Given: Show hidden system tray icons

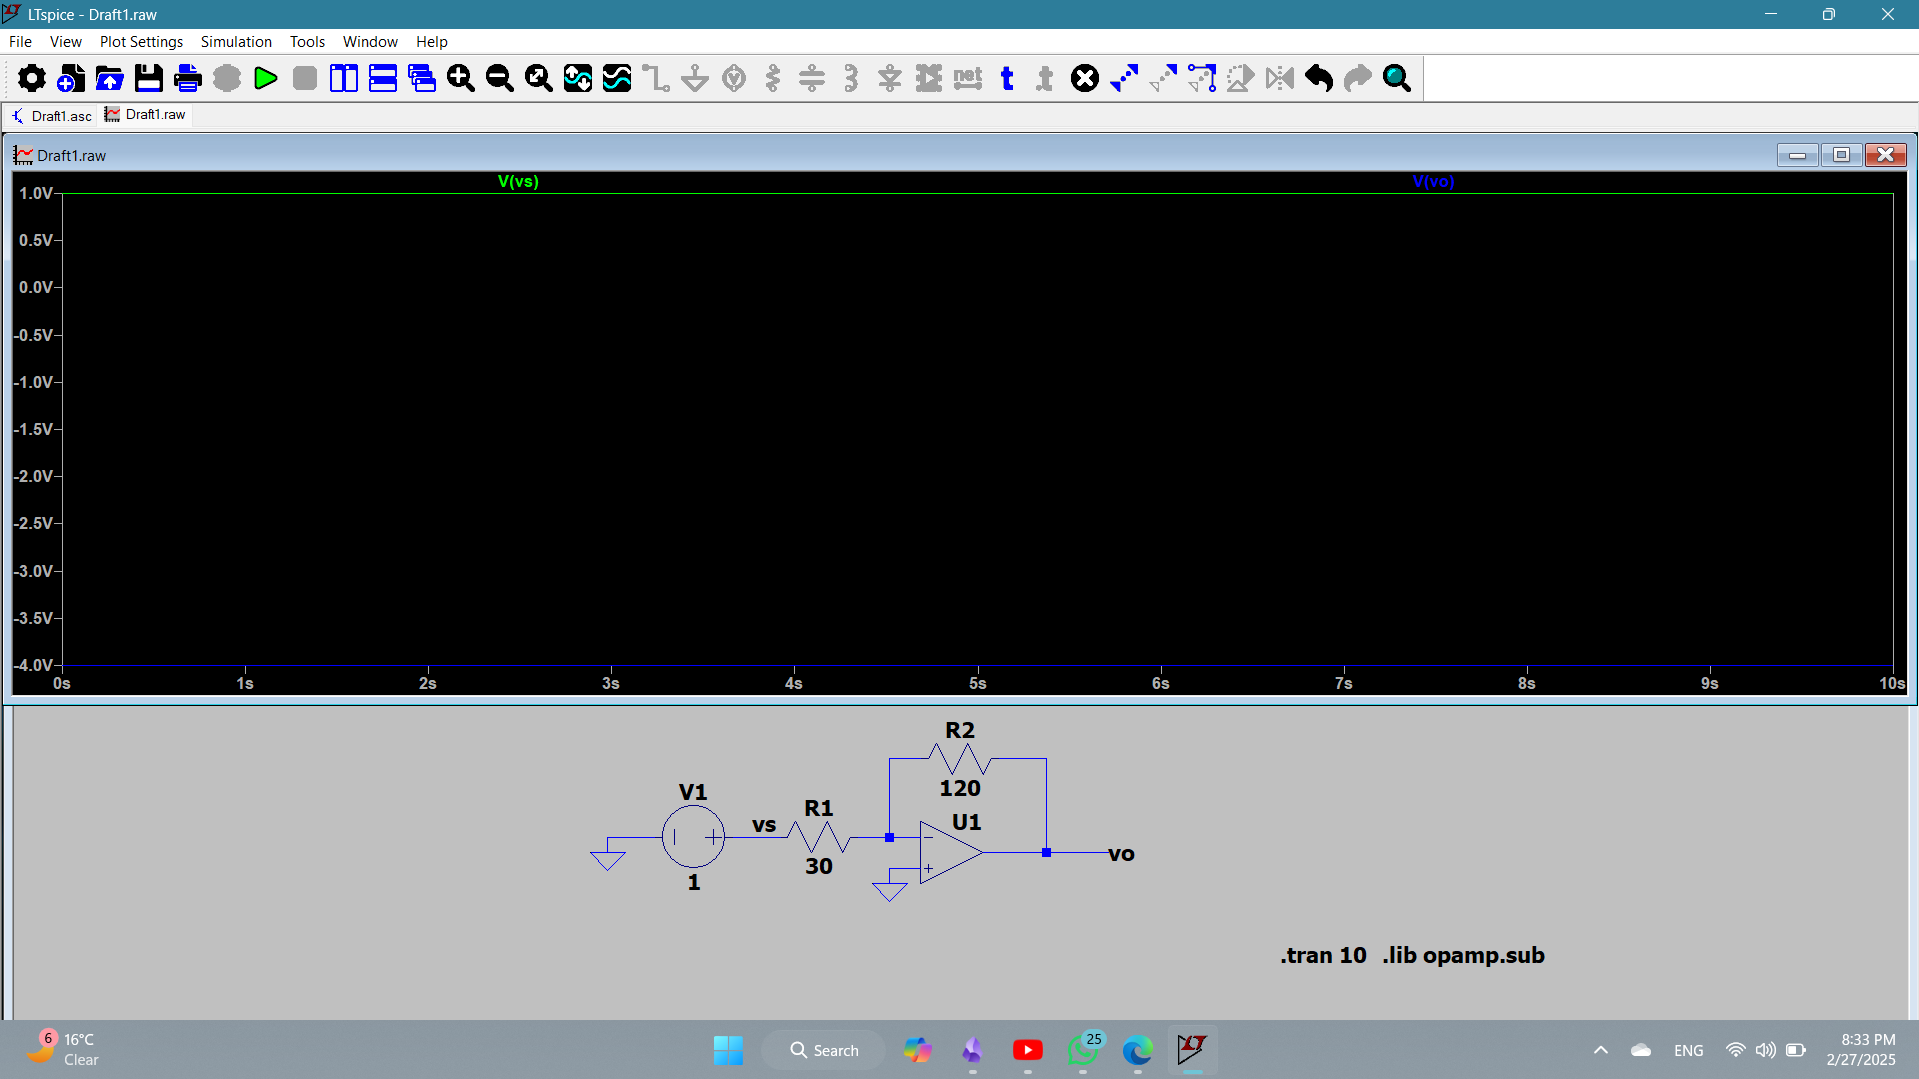Looking at the screenshot, I should pyautogui.click(x=1601, y=1050).
